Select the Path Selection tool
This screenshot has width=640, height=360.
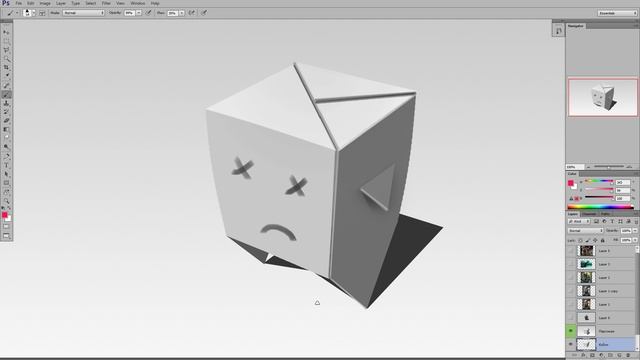coord(6,174)
